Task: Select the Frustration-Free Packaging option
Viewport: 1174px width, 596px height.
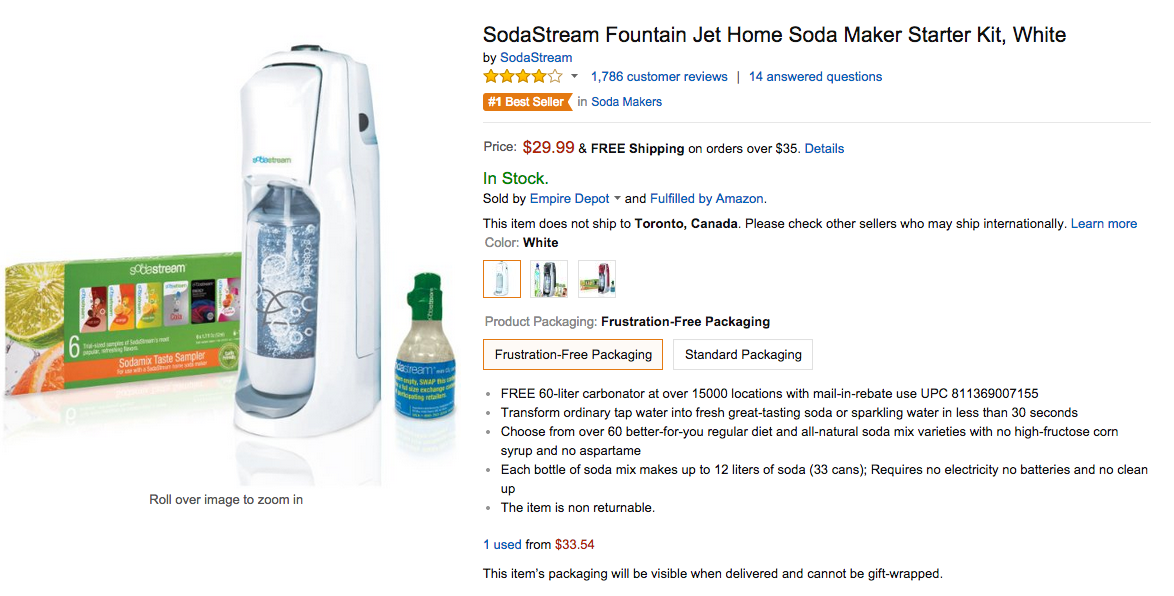Action: tap(572, 354)
